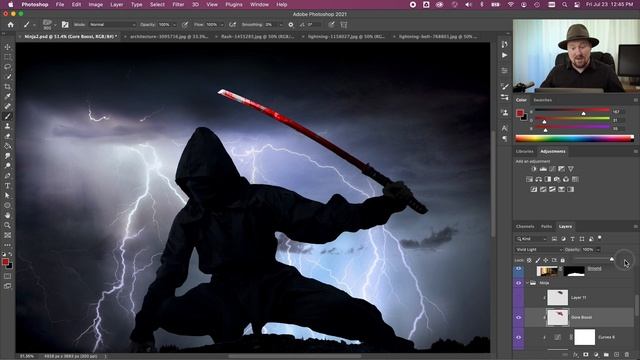Image resolution: width=640 pixels, height=360 pixels.
Task: Switch to the Paths tab
Action: click(x=546, y=227)
